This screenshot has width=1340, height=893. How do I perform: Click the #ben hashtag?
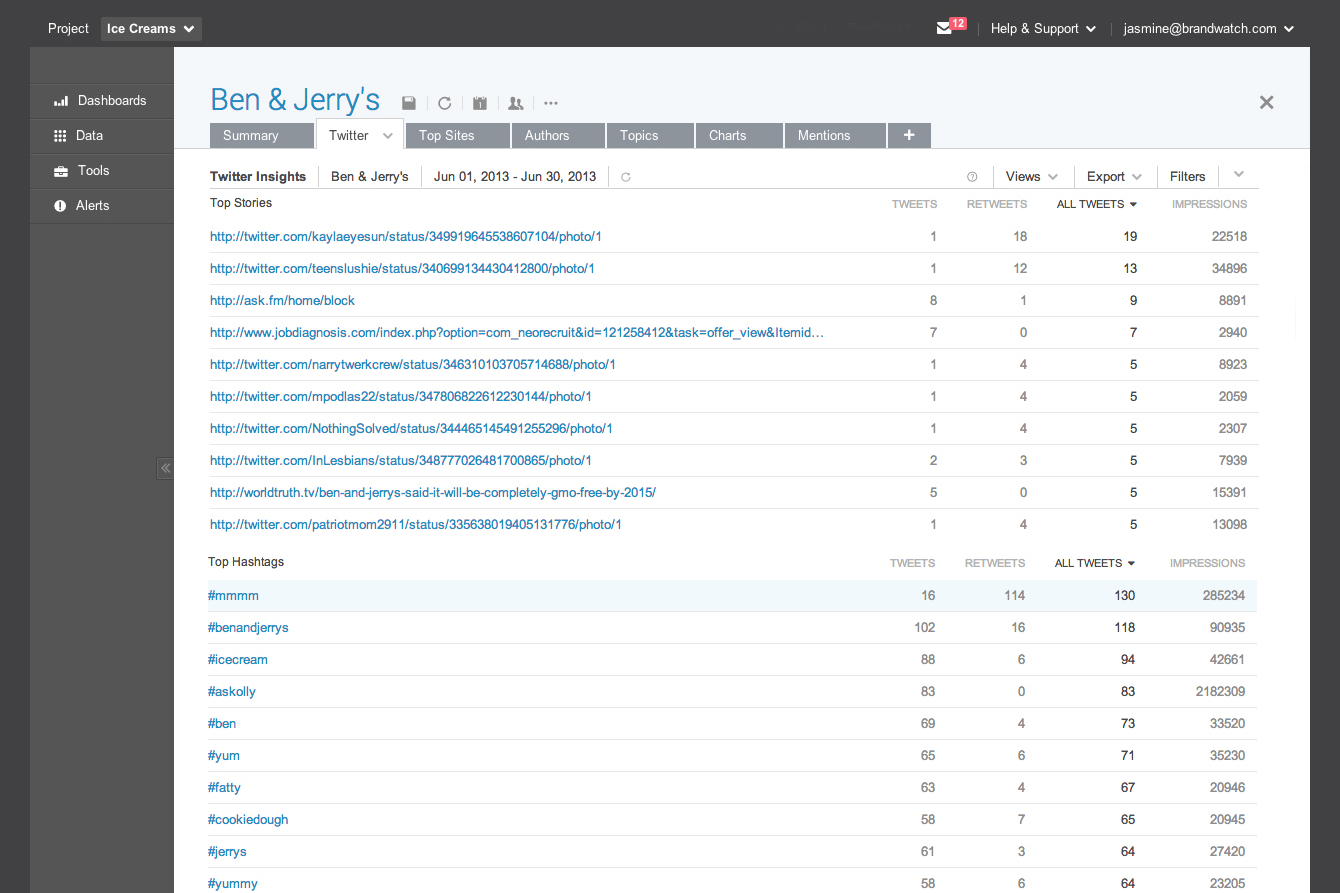[222, 724]
